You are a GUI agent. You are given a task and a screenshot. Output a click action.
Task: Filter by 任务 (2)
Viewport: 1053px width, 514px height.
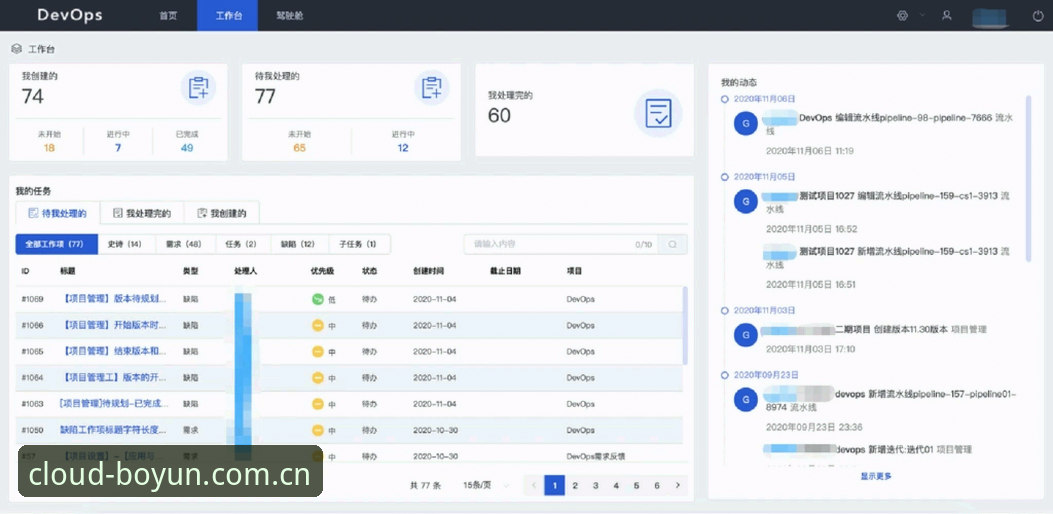[x=241, y=244]
